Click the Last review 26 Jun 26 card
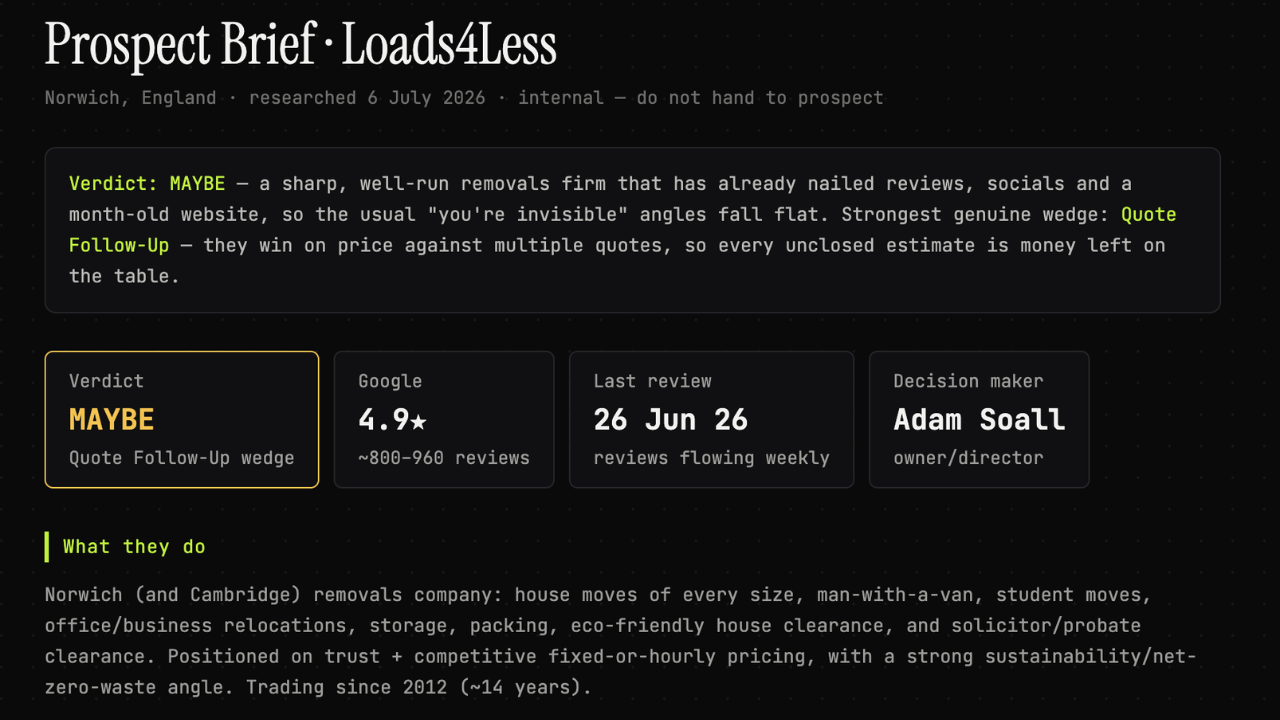Image resolution: width=1280 pixels, height=720 pixels. point(711,419)
